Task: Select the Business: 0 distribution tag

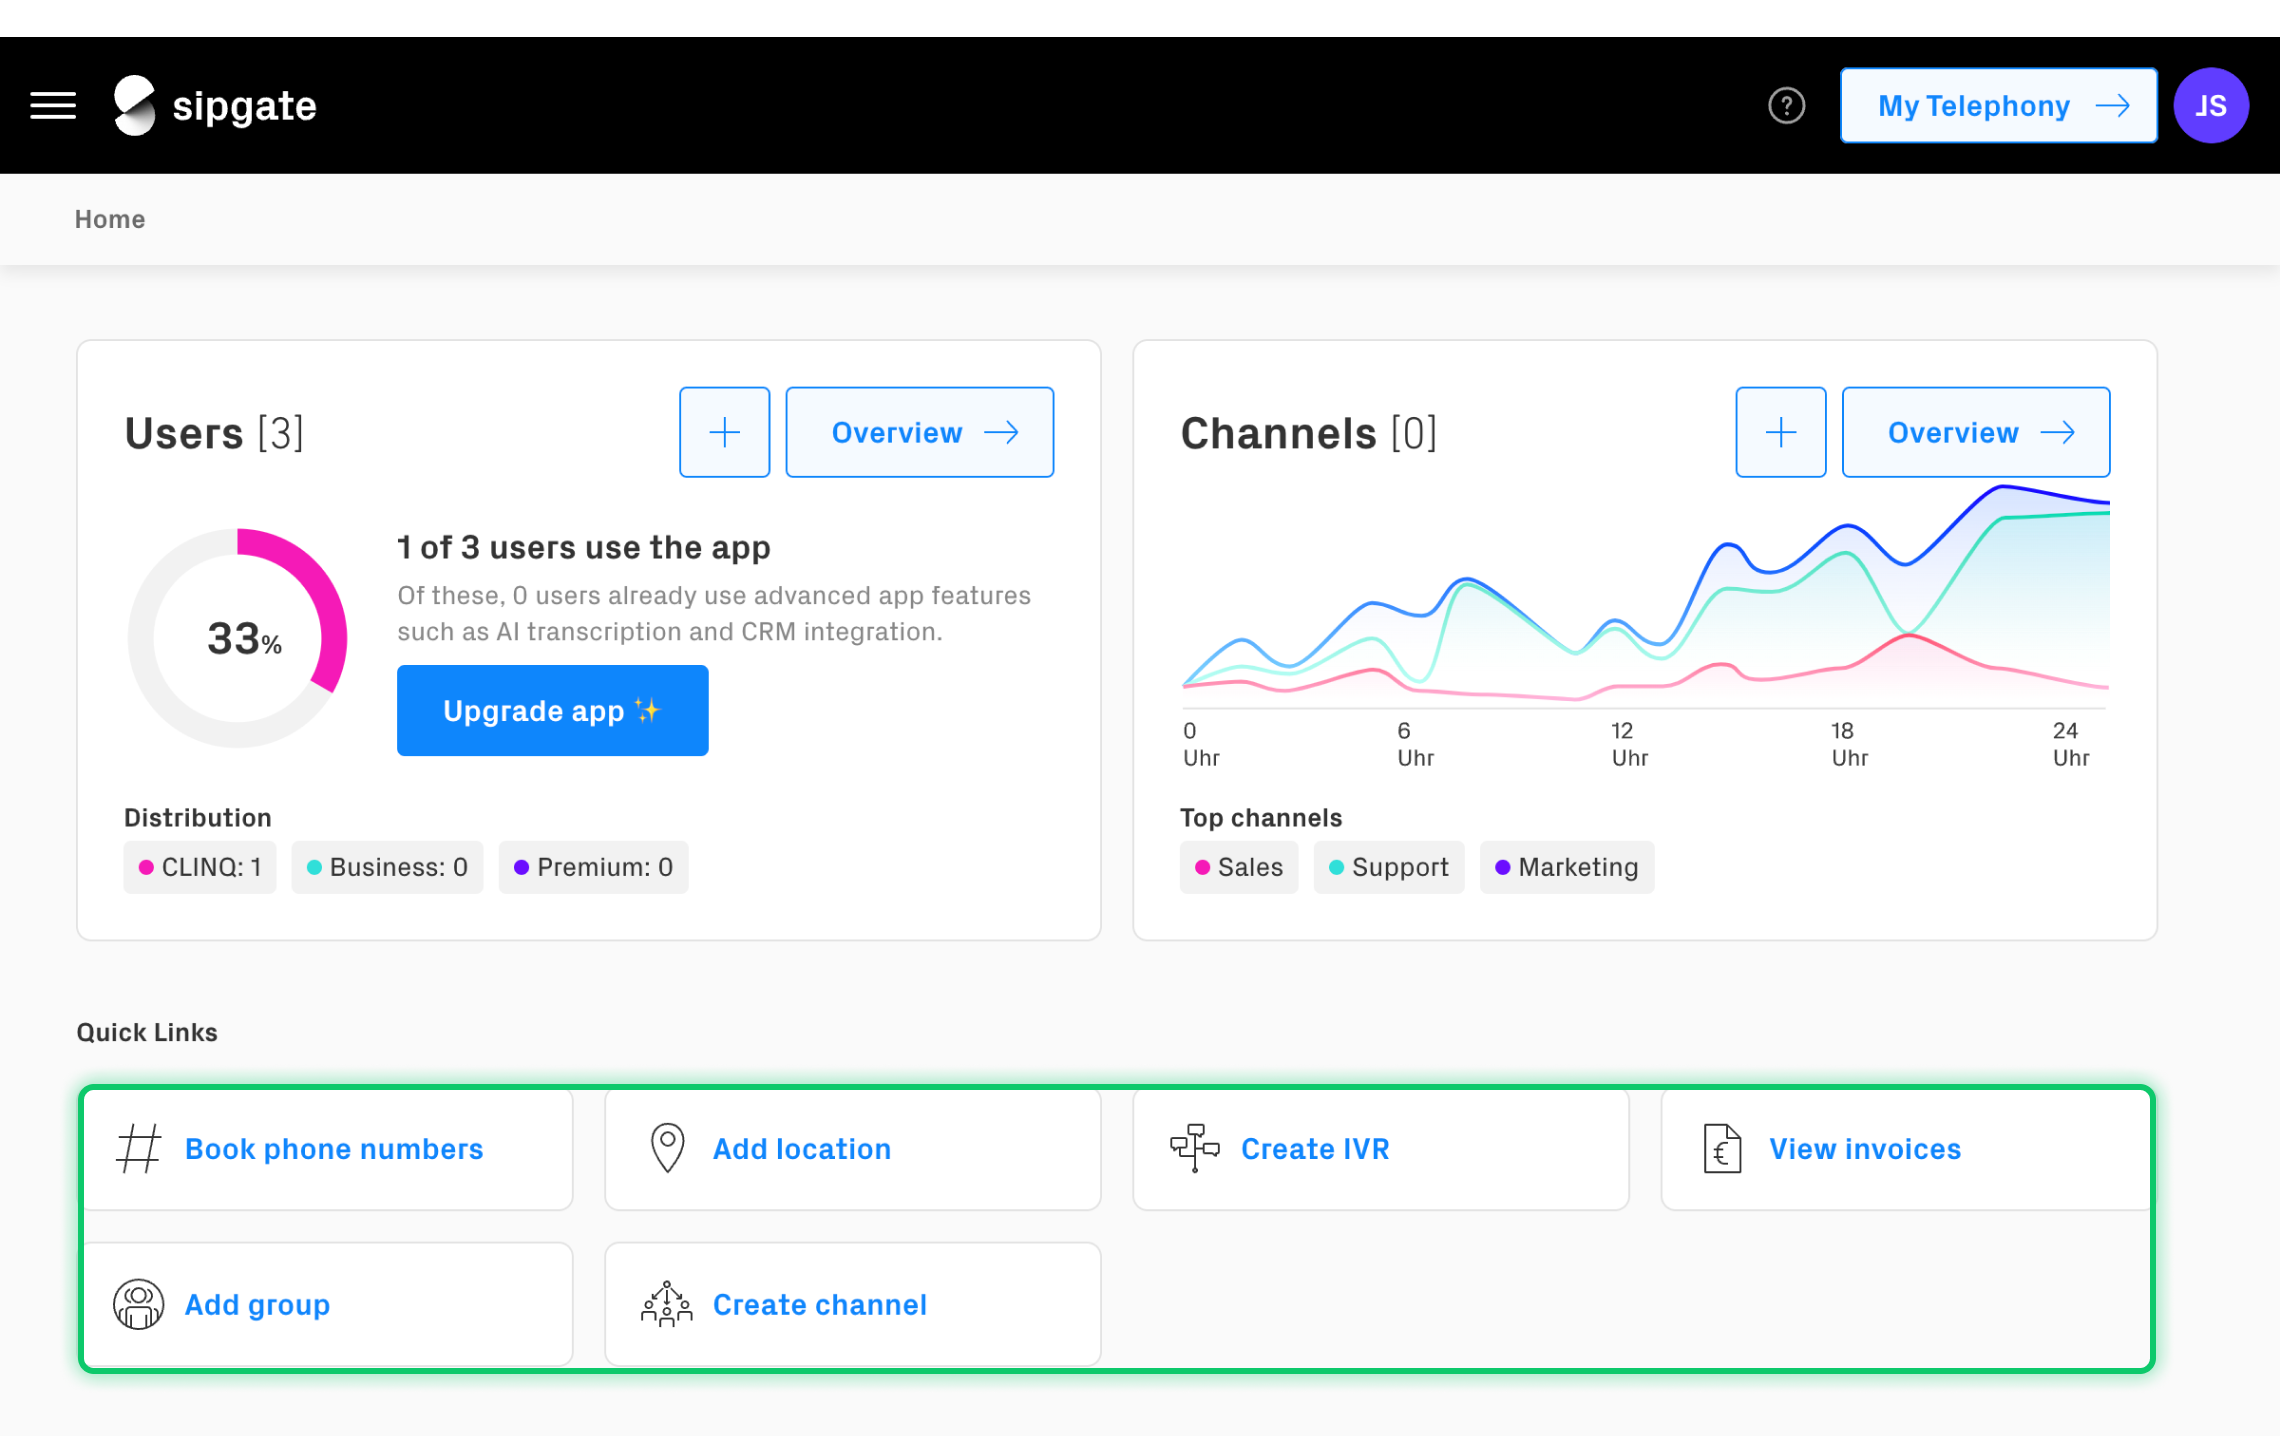Action: click(x=387, y=867)
